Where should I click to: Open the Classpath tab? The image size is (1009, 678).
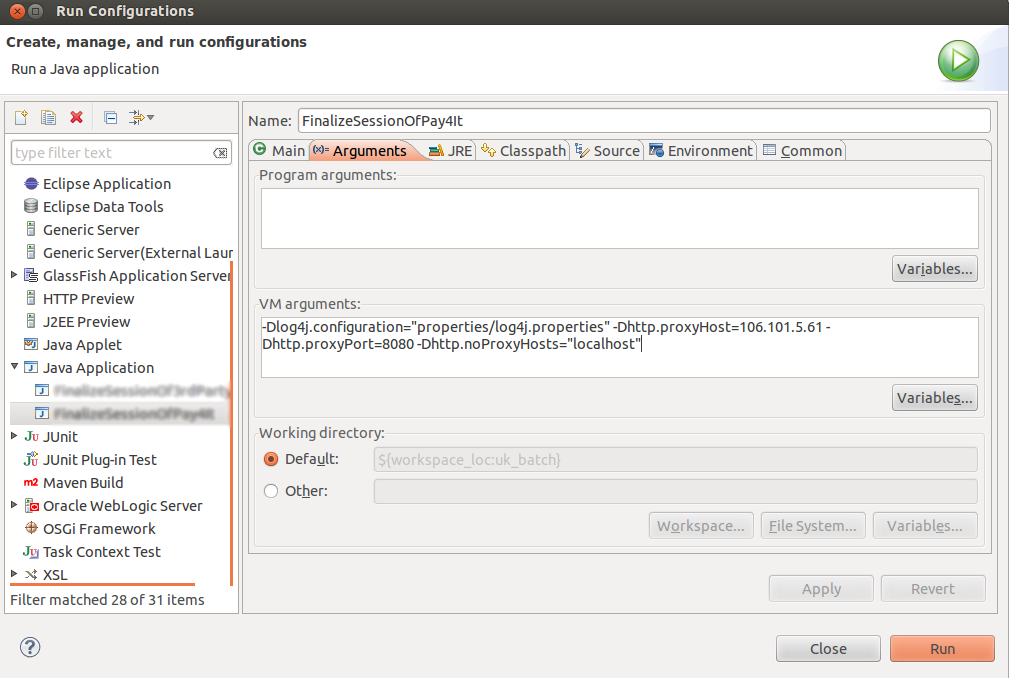(523, 151)
